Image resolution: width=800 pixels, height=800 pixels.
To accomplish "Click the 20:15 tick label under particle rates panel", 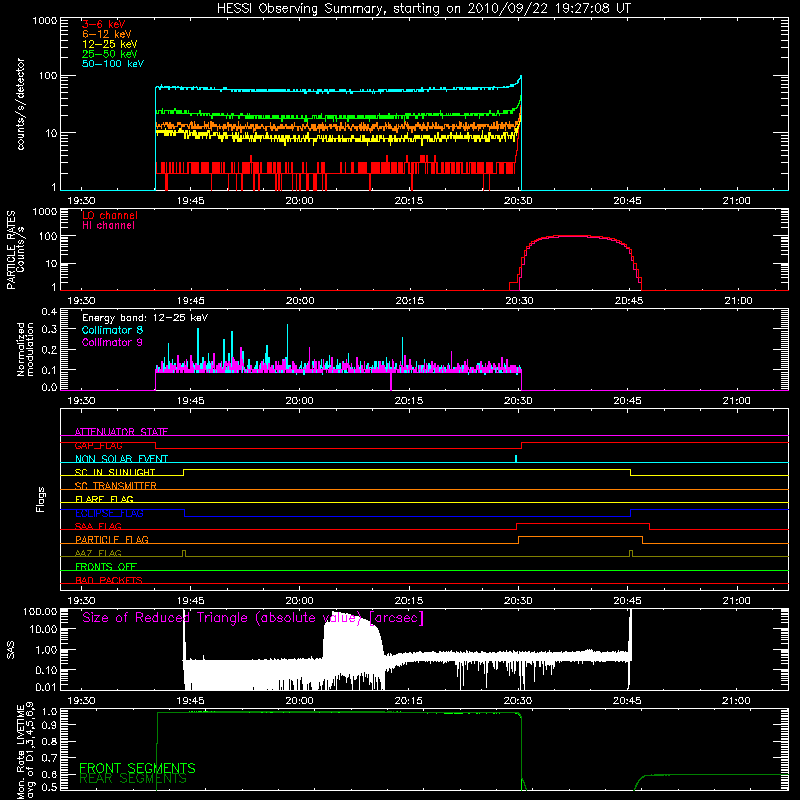I will [x=409, y=301].
